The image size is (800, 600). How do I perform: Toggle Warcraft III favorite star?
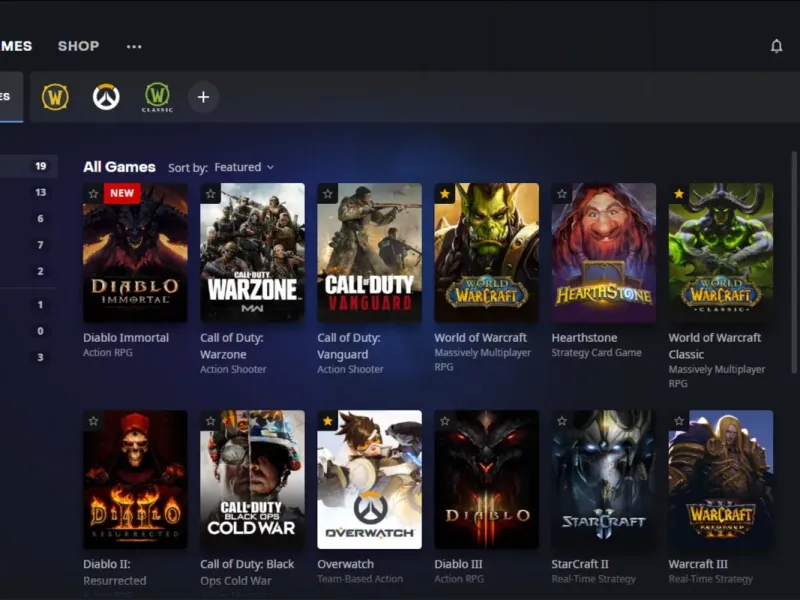679,421
